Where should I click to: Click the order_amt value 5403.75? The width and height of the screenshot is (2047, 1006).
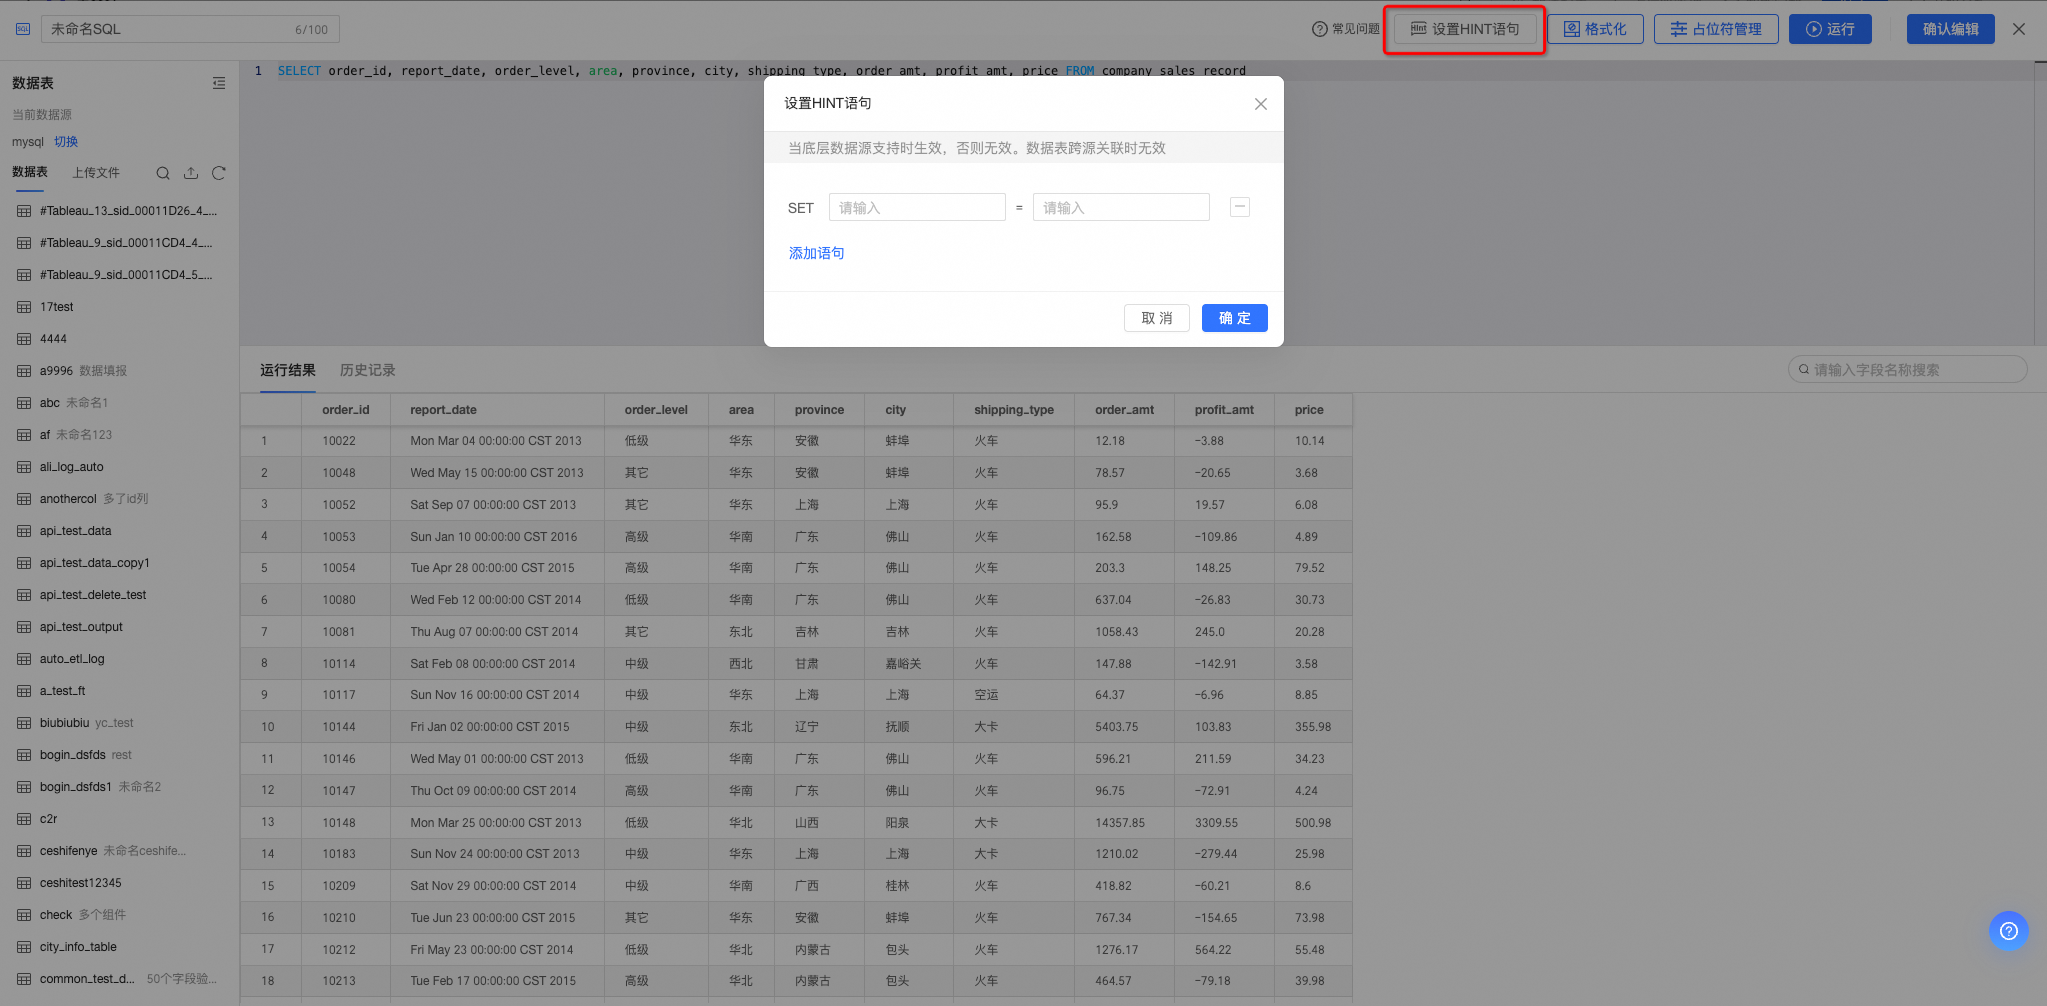tap(1117, 727)
